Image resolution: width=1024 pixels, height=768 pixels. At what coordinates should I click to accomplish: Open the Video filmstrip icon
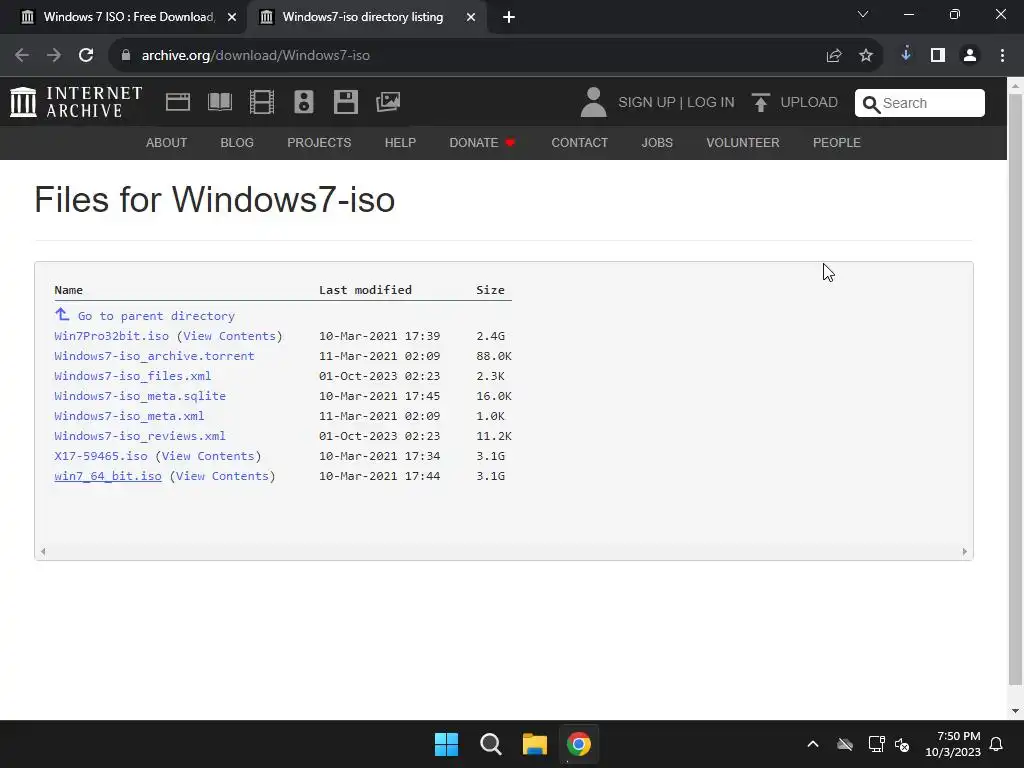[x=262, y=102]
